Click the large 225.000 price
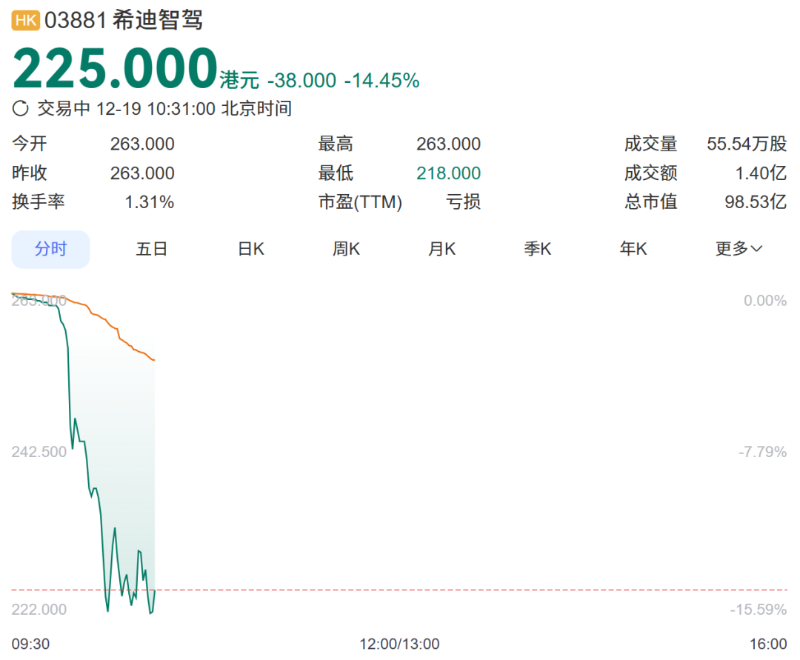 tap(114, 68)
